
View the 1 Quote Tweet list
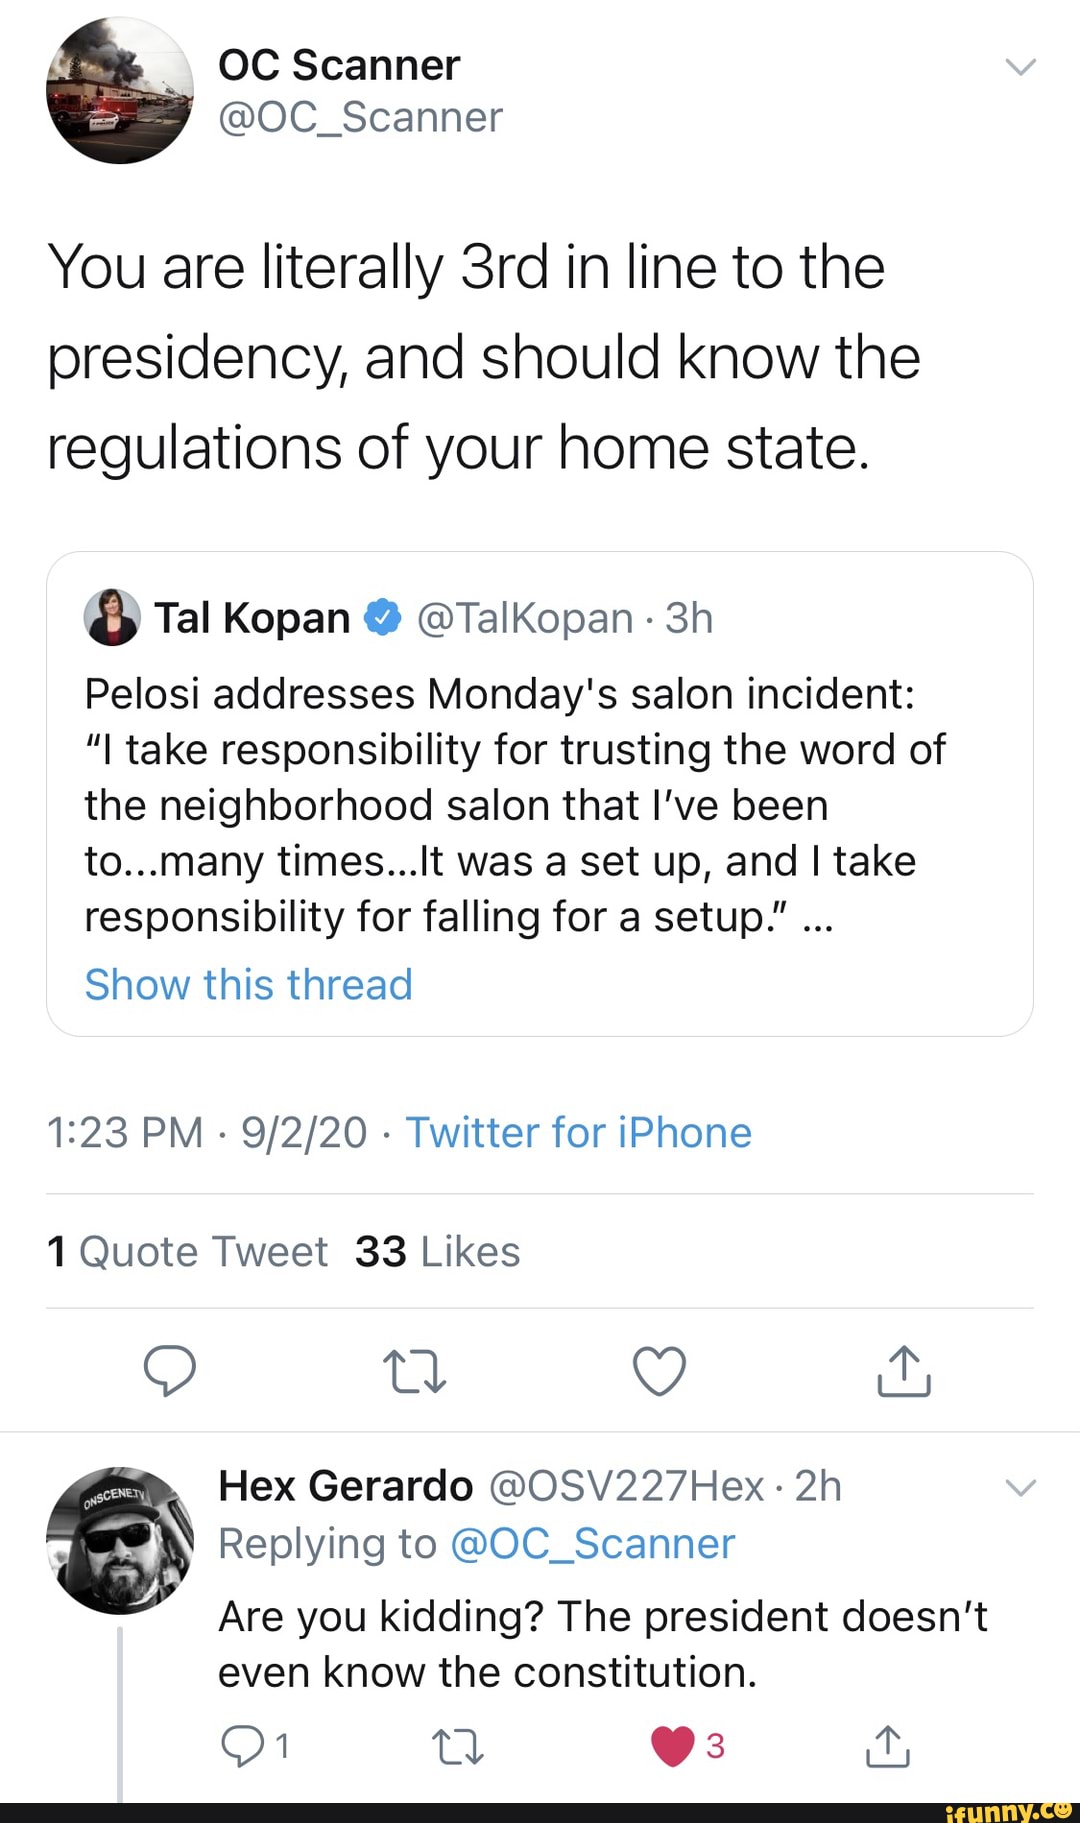point(187,1252)
